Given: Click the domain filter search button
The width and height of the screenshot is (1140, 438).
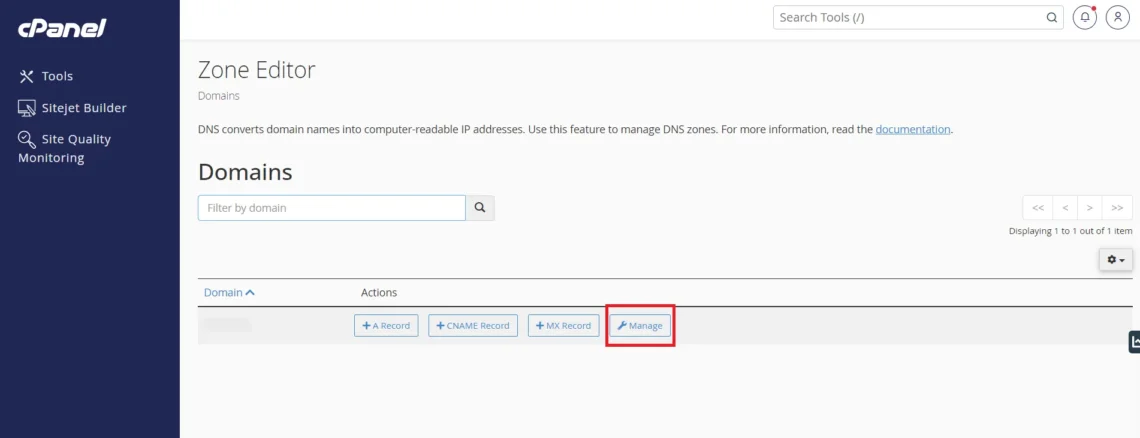Looking at the screenshot, I should point(480,207).
